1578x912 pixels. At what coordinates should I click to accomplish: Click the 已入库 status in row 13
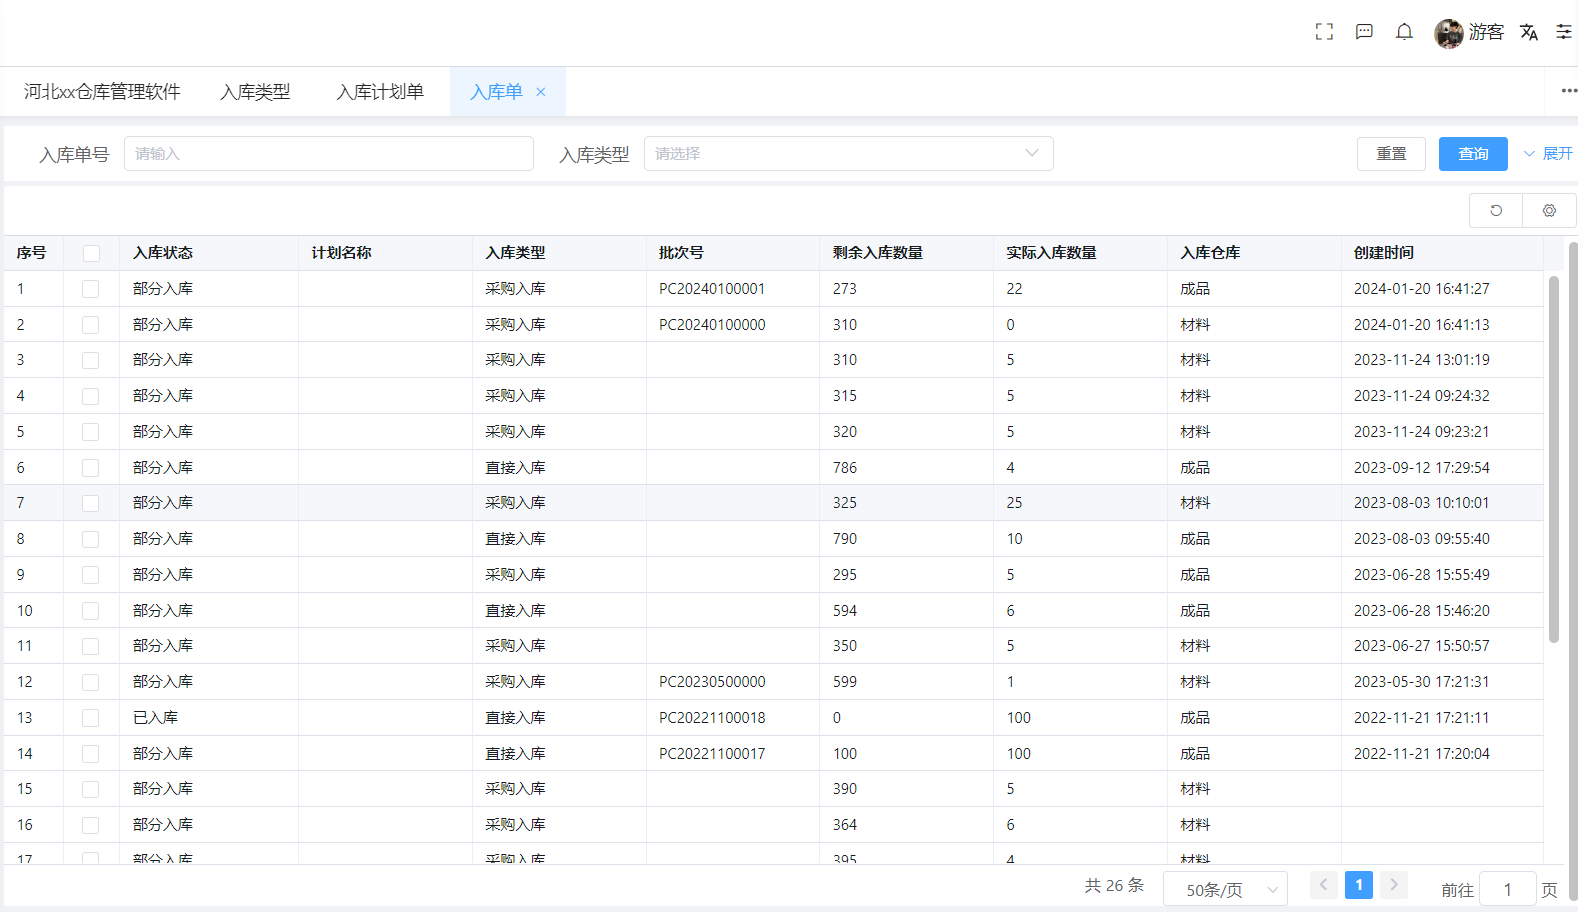click(155, 718)
